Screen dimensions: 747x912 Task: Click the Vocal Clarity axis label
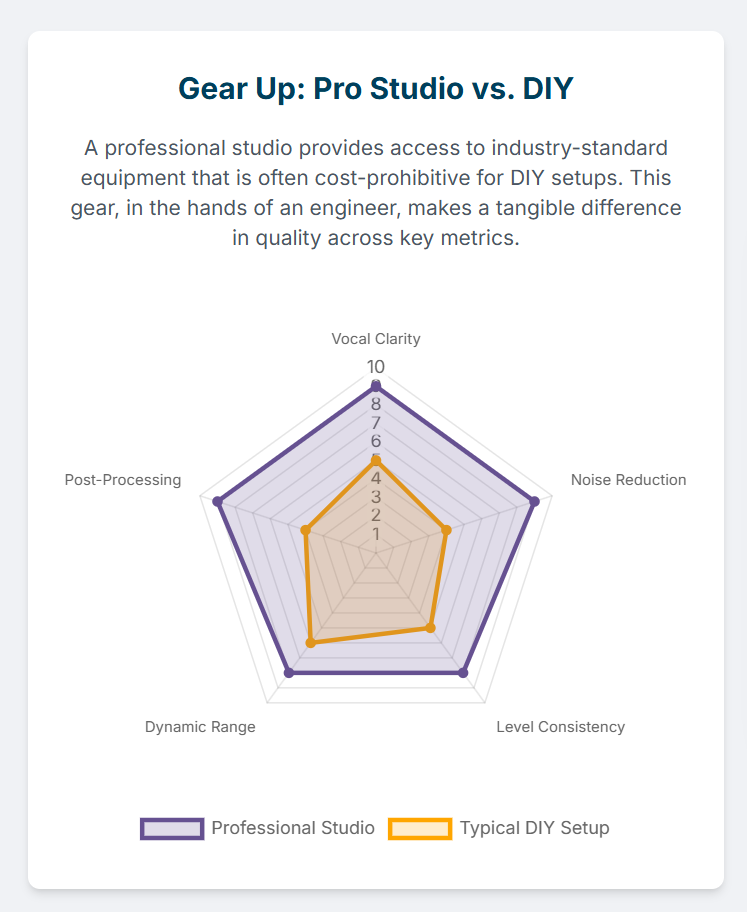tap(376, 339)
